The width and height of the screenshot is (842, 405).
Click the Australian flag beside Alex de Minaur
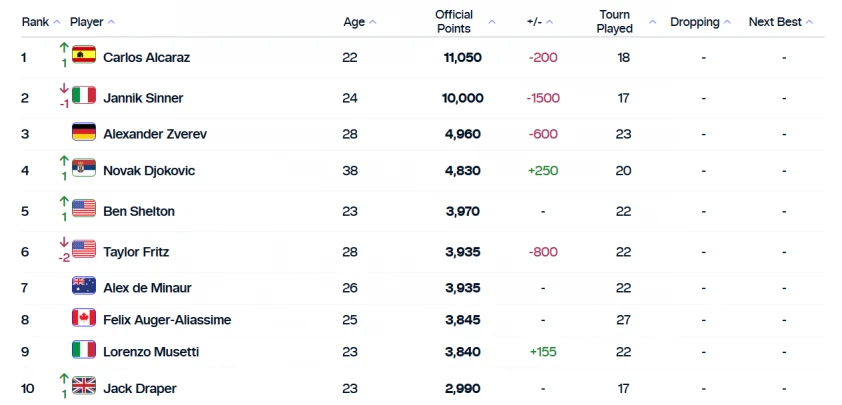click(84, 287)
